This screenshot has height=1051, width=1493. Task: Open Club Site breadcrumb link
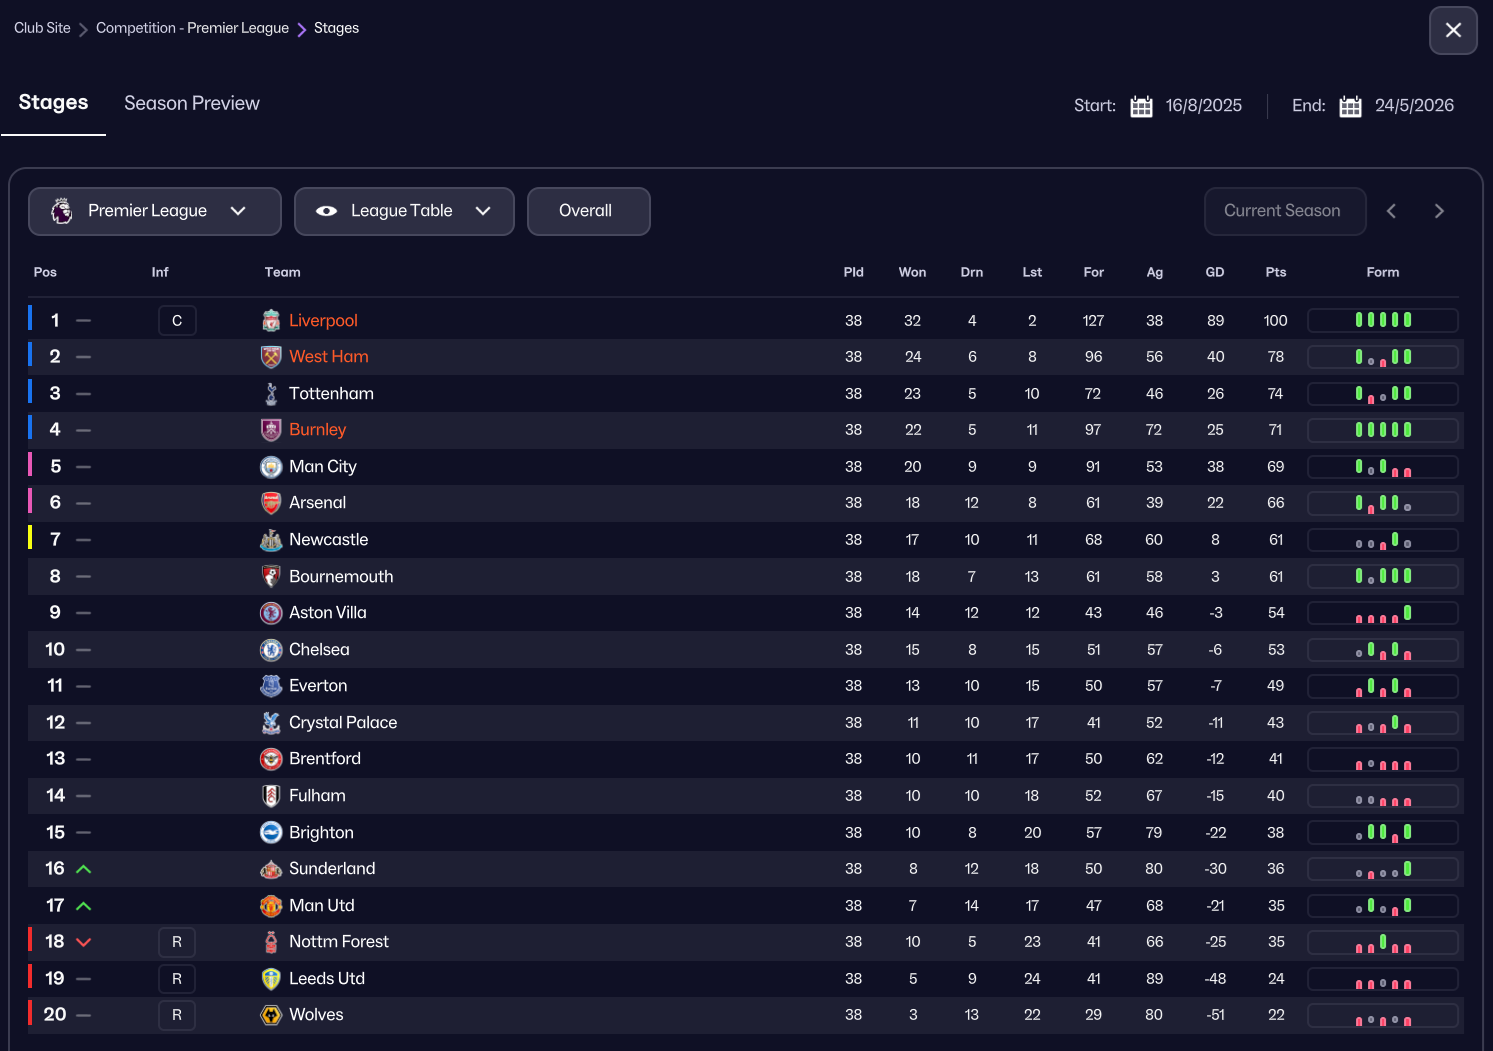42,28
